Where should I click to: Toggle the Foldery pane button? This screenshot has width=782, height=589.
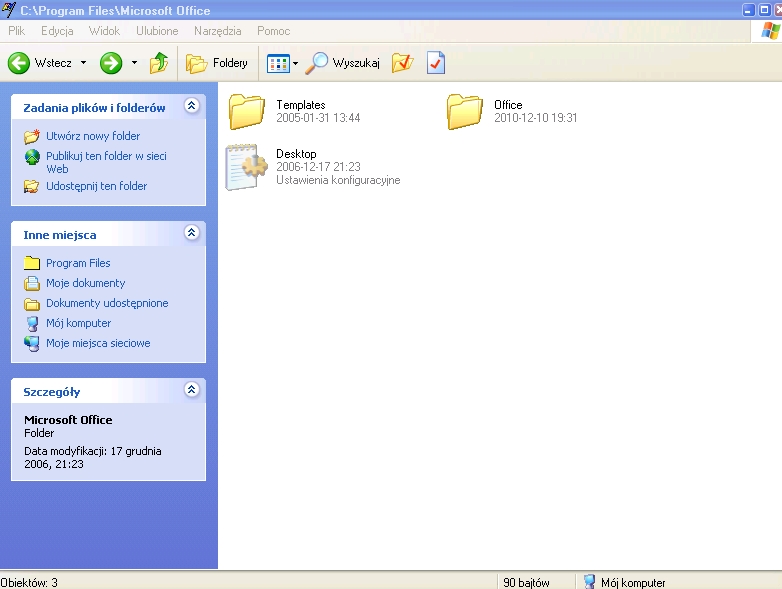point(217,63)
